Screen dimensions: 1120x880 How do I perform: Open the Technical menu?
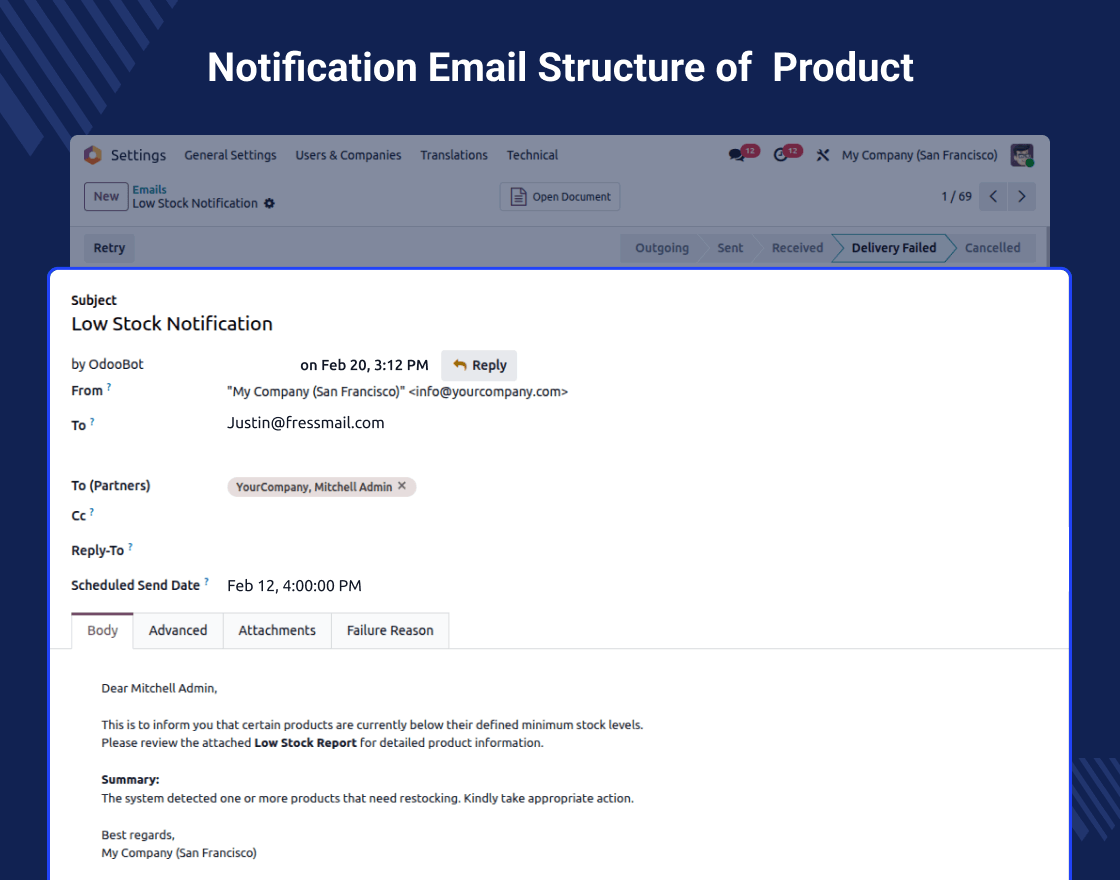point(532,155)
